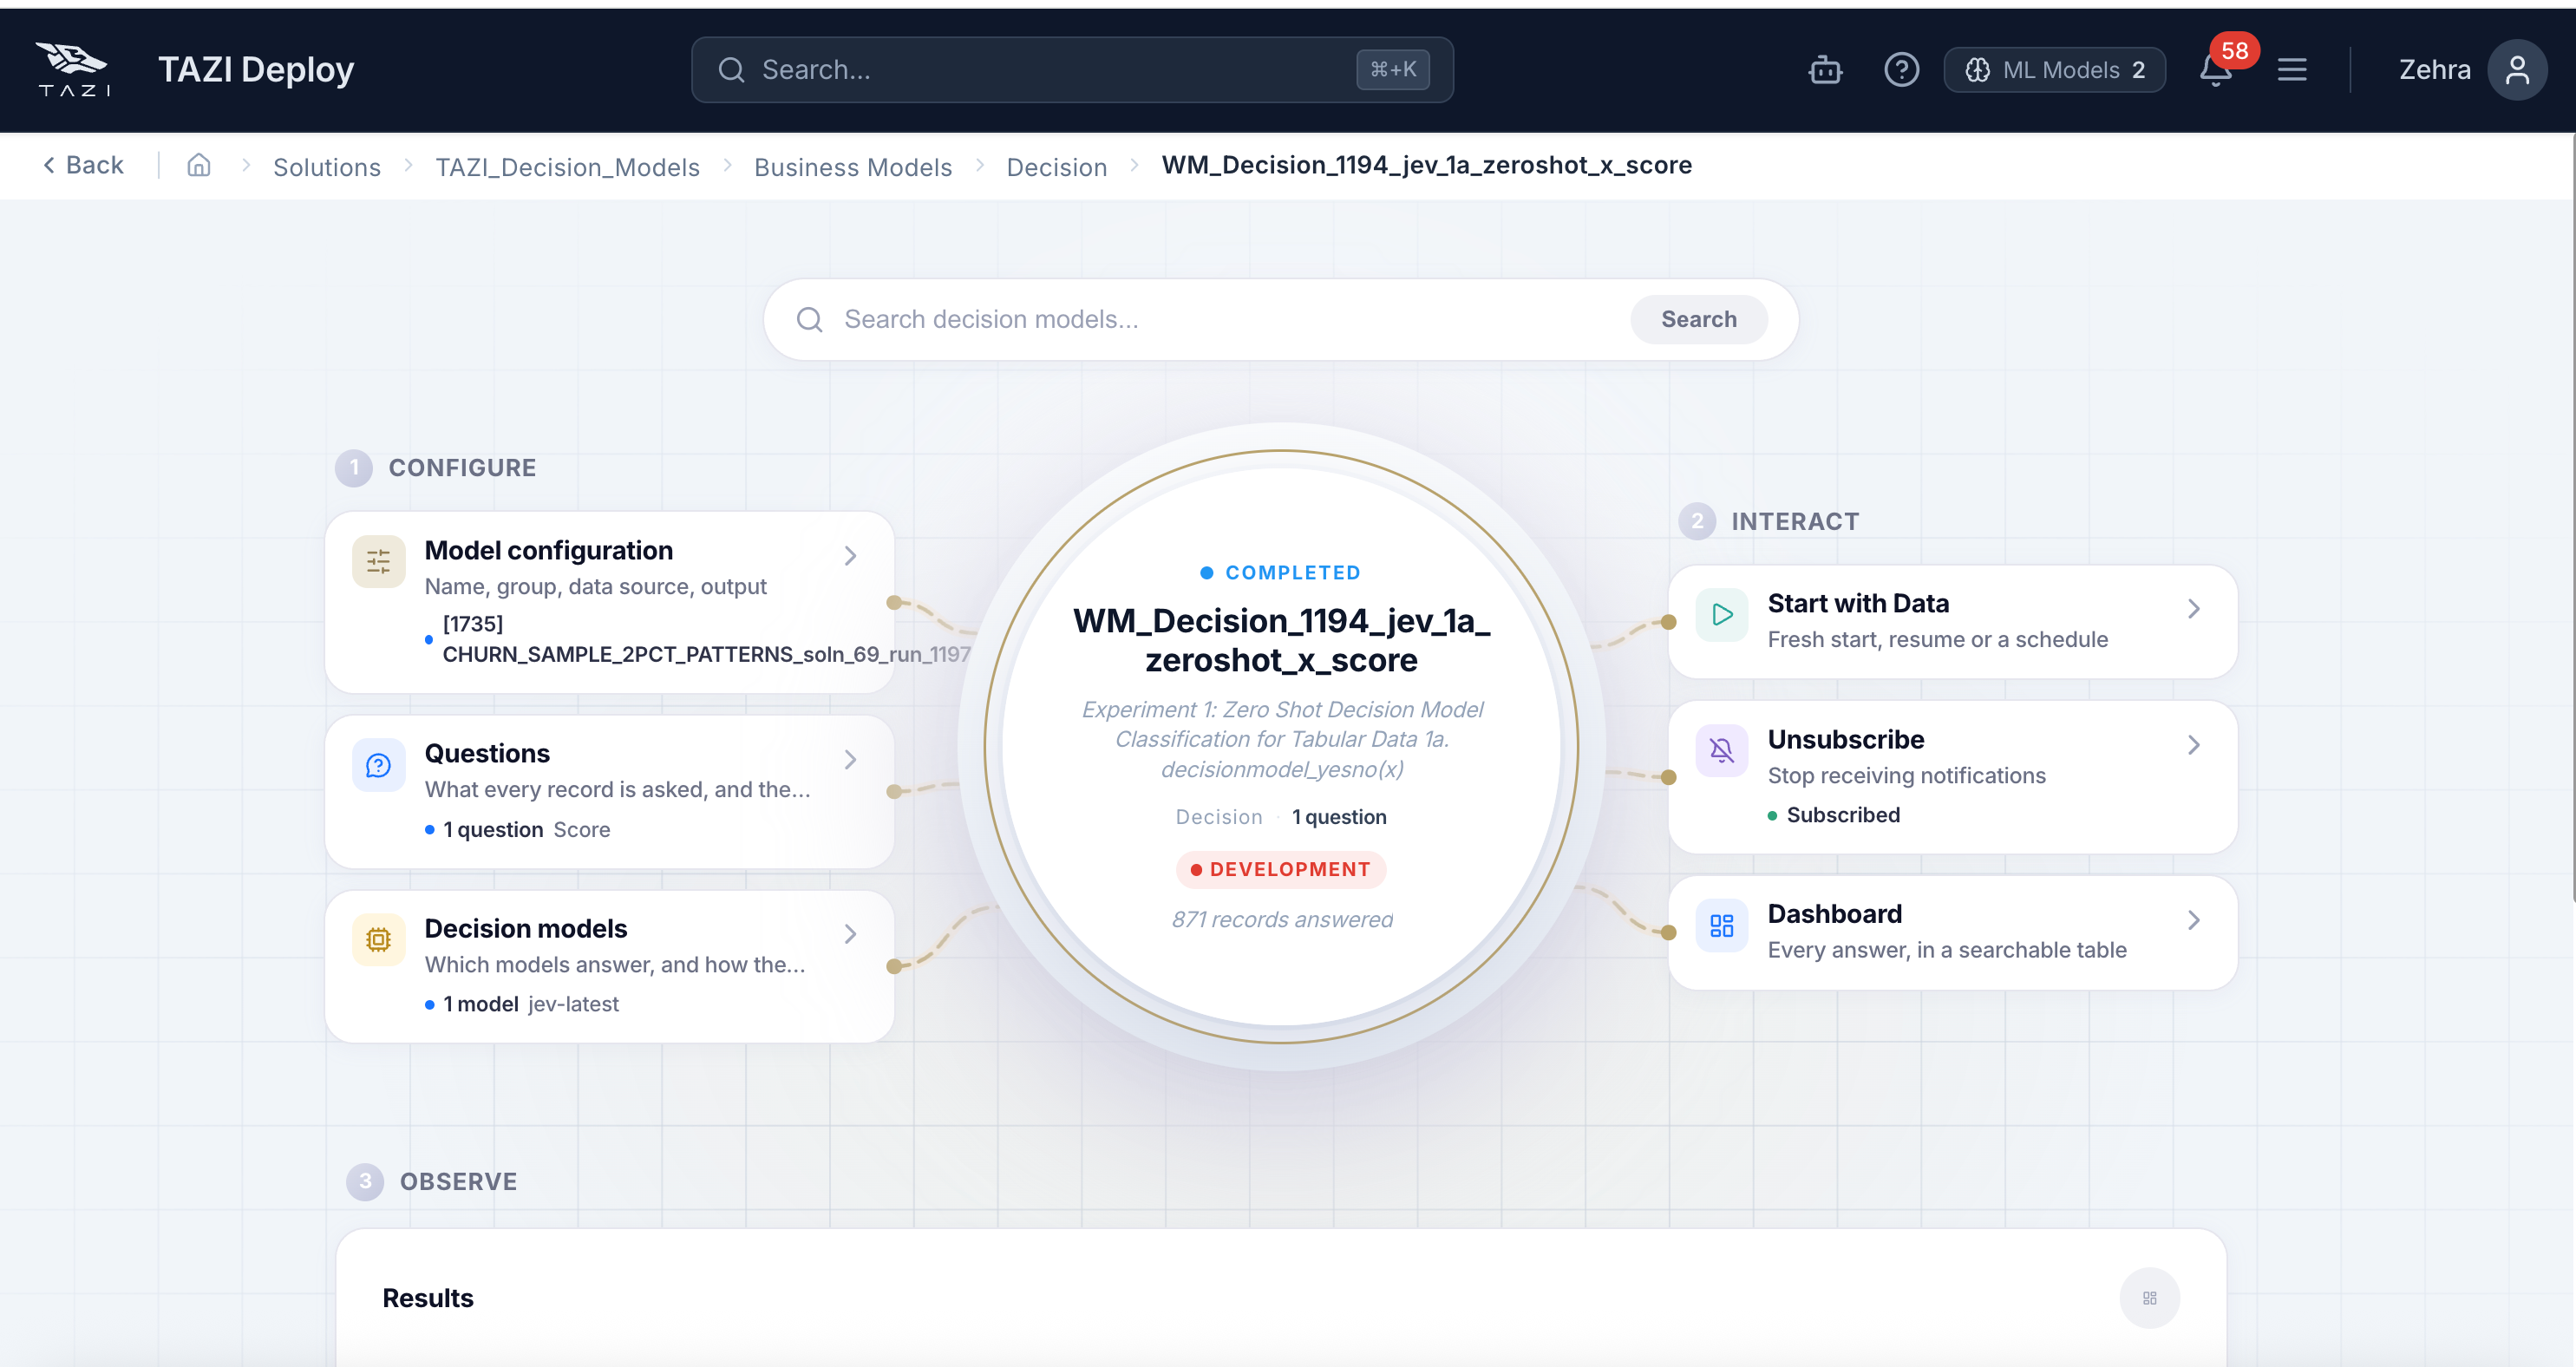Viewport: 2576px width, 1367px height.
Task: Click the Decision models chip icon
Action: 378,940
